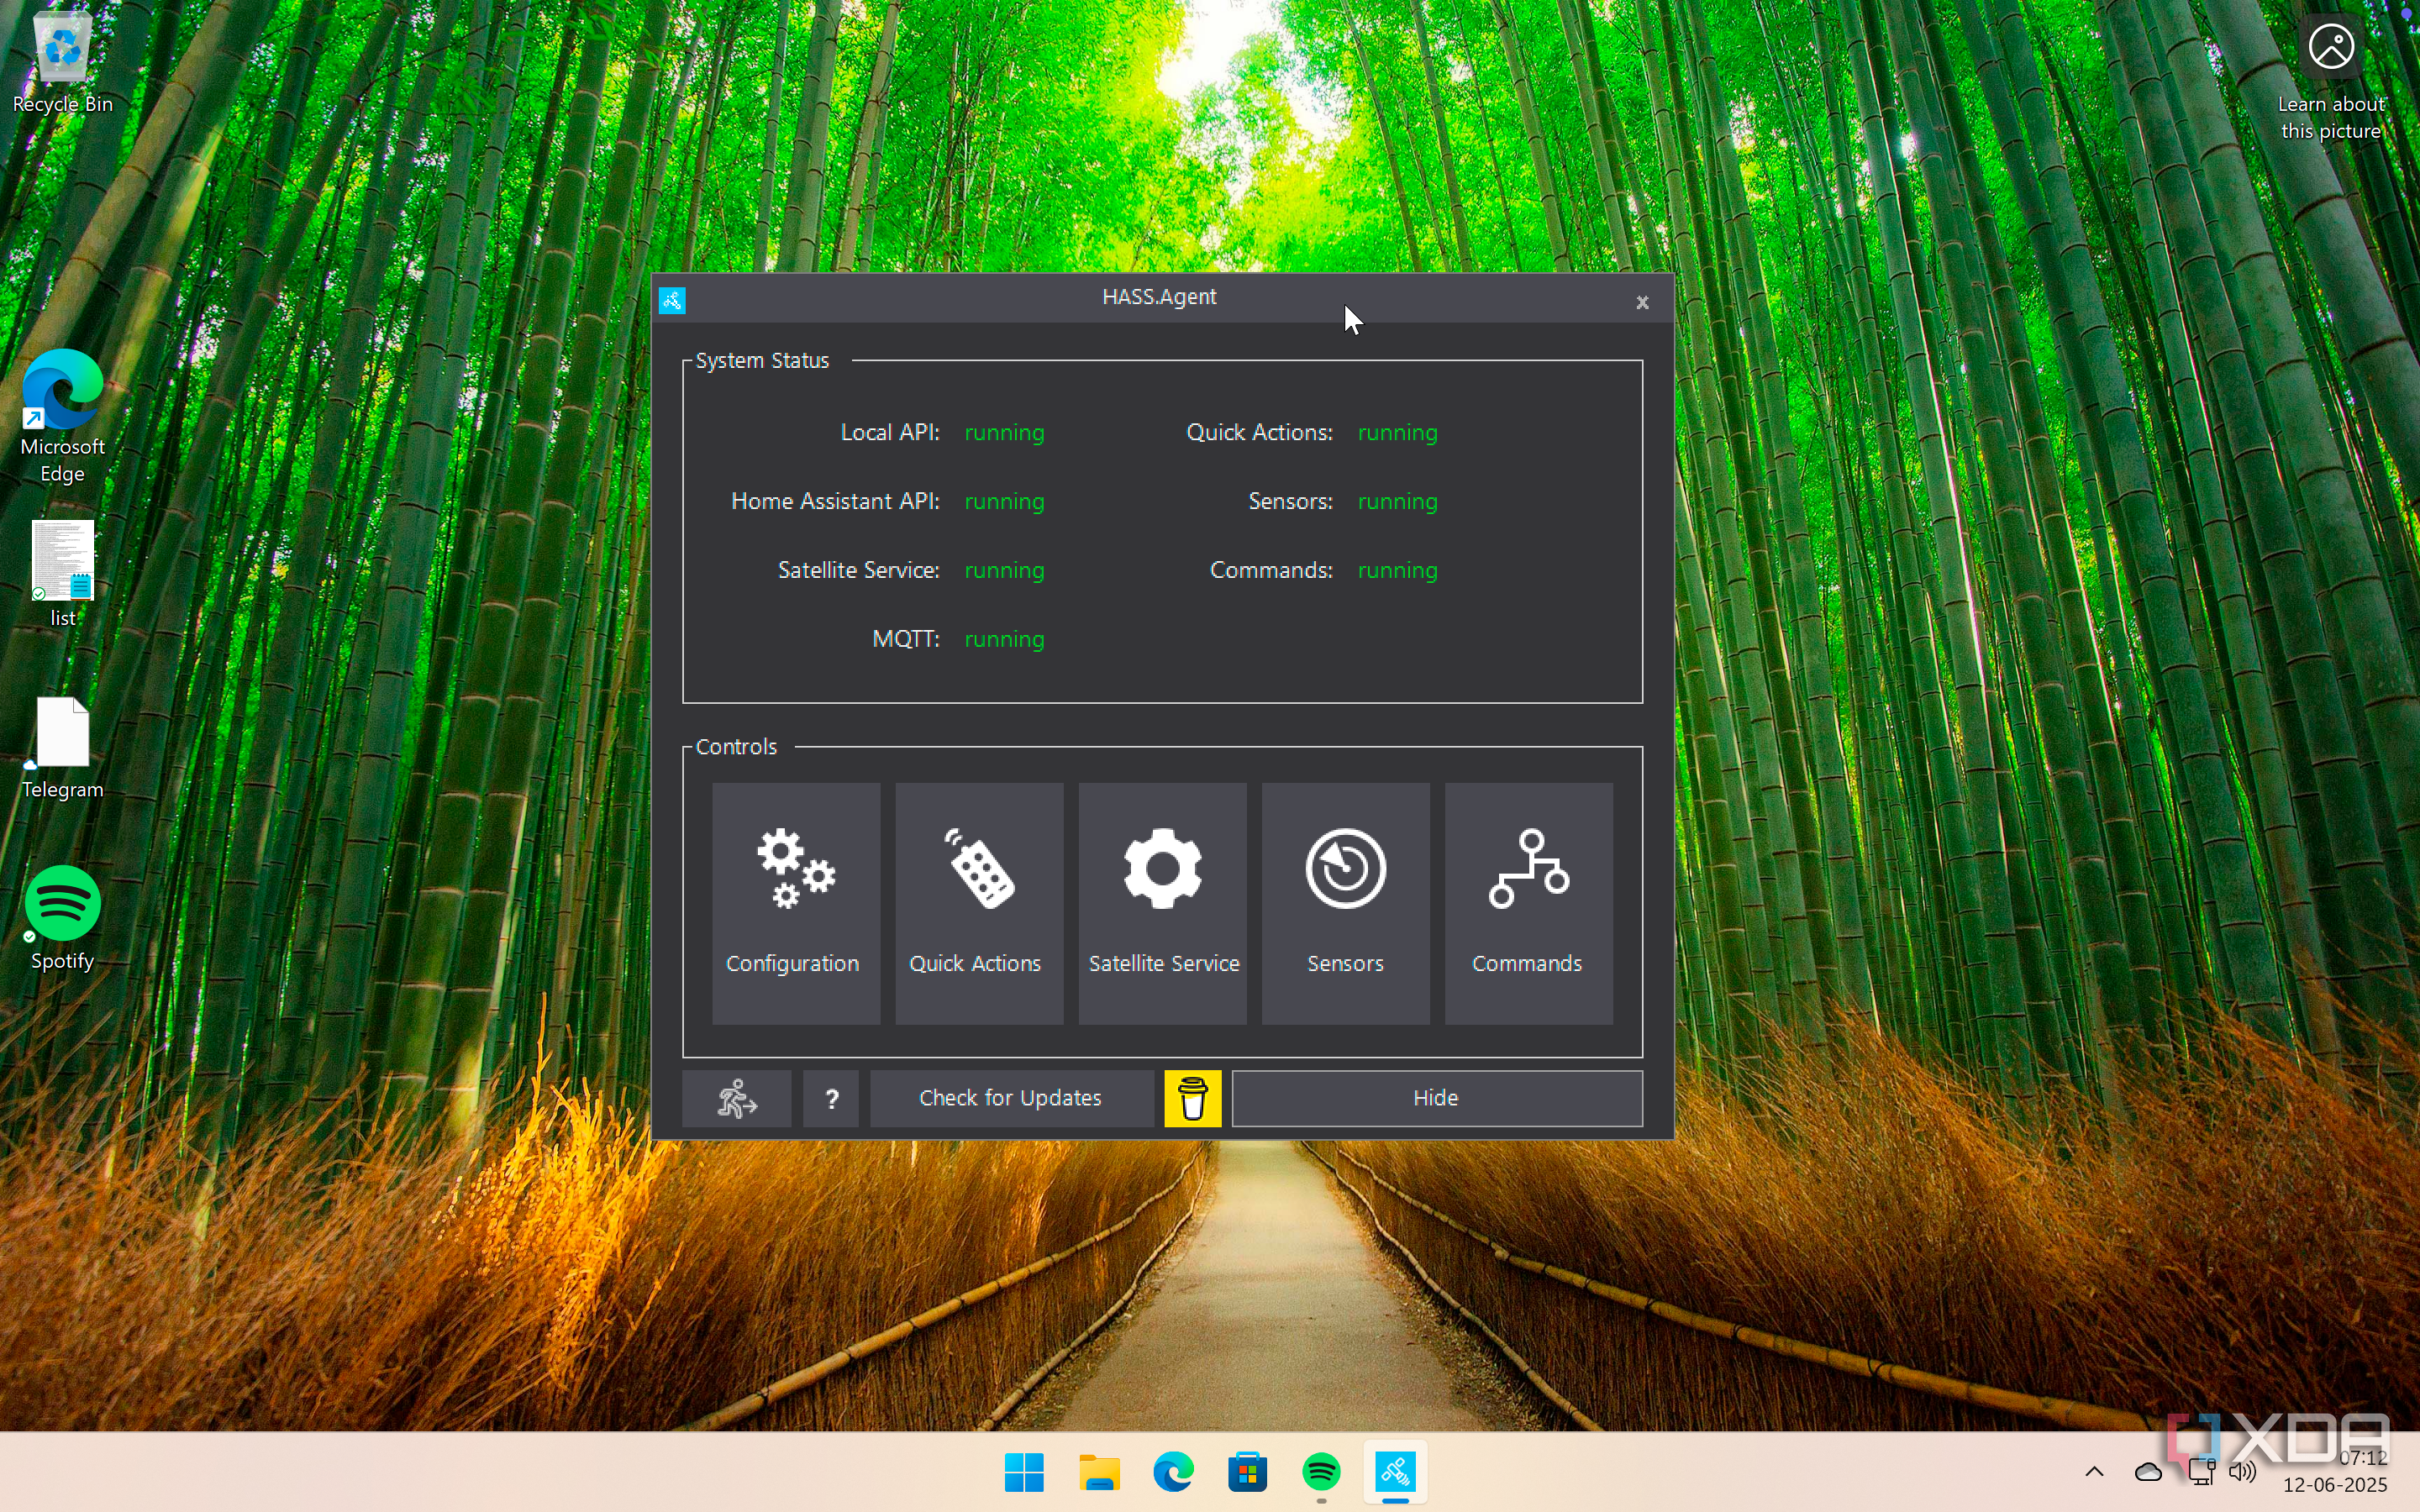2420x1512 pixels.
Task: Open Windows Start menu
Action: [x=1024, y=1471]
